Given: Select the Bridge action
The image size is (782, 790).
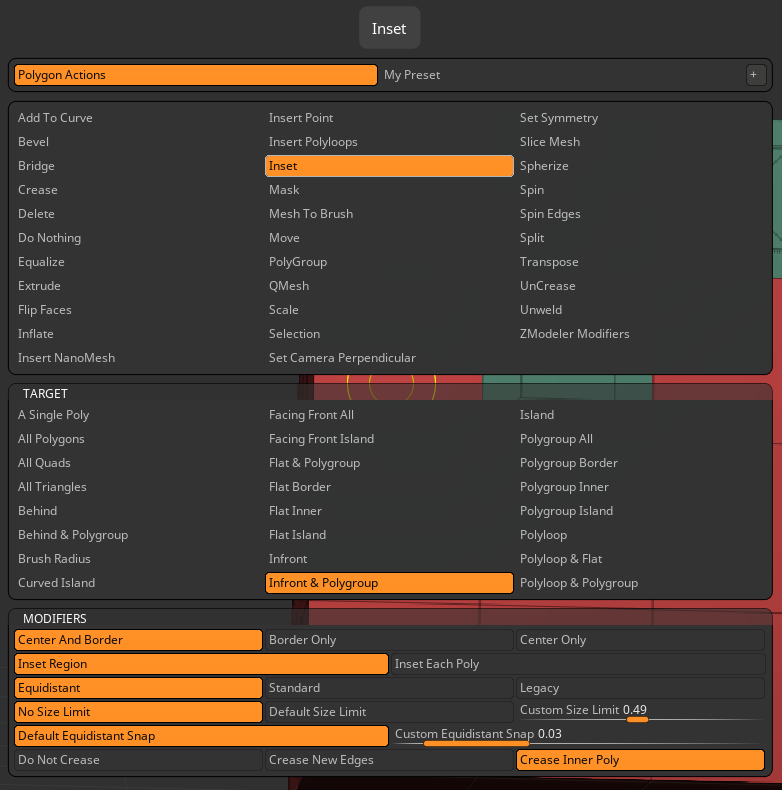Looking at the screenshot, I should [x=36, y=166].
